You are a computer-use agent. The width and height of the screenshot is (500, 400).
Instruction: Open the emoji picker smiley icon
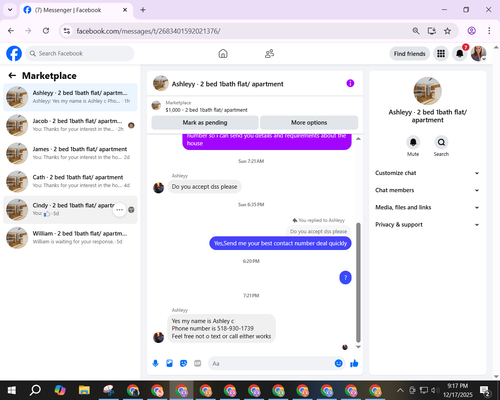pos(338,363)
